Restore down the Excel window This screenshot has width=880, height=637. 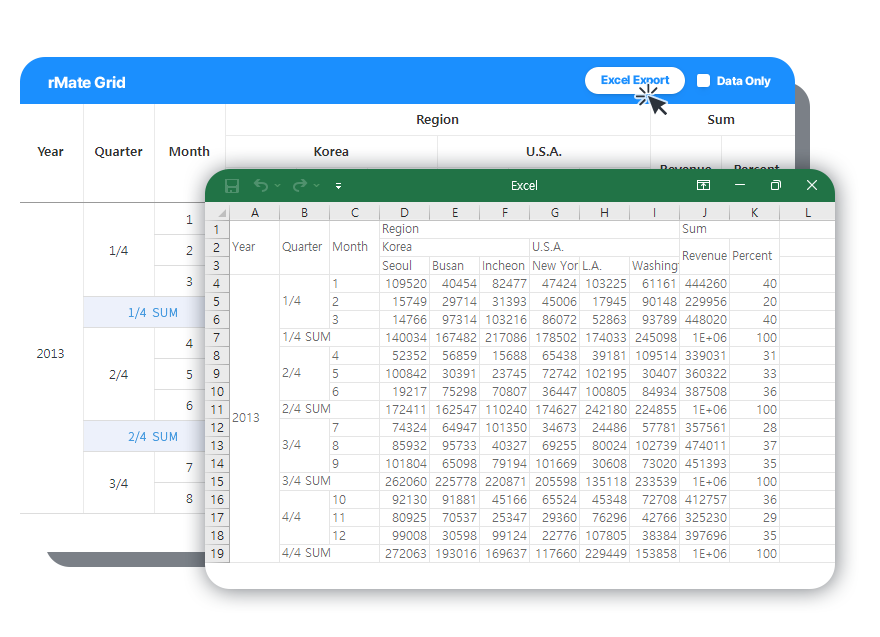click(x=775, y=185)
